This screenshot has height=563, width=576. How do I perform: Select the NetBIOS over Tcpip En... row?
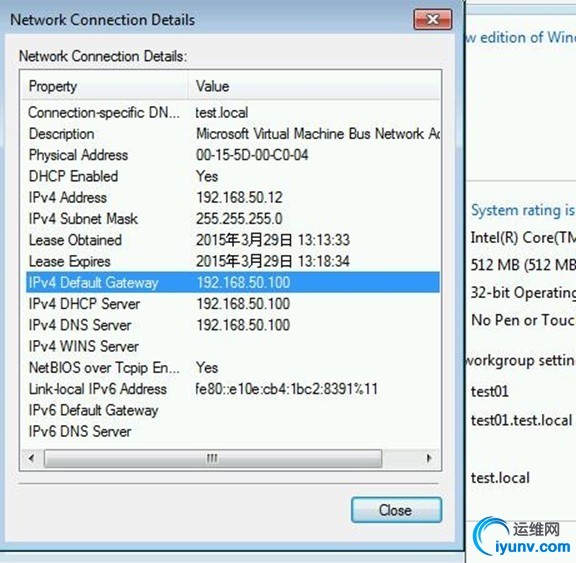coord(233,368)
